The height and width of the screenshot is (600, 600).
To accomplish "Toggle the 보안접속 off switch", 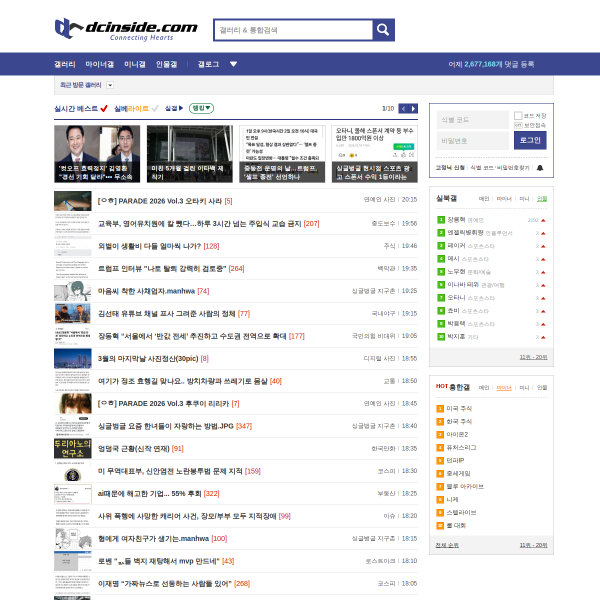I will pos(518,125).
